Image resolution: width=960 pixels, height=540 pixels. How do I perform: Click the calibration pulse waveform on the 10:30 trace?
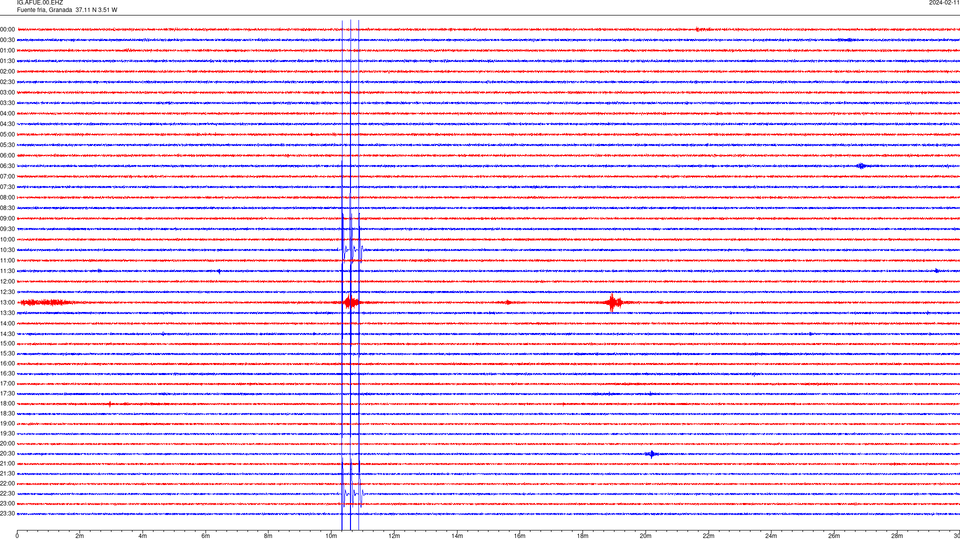[x=352, y=250]
